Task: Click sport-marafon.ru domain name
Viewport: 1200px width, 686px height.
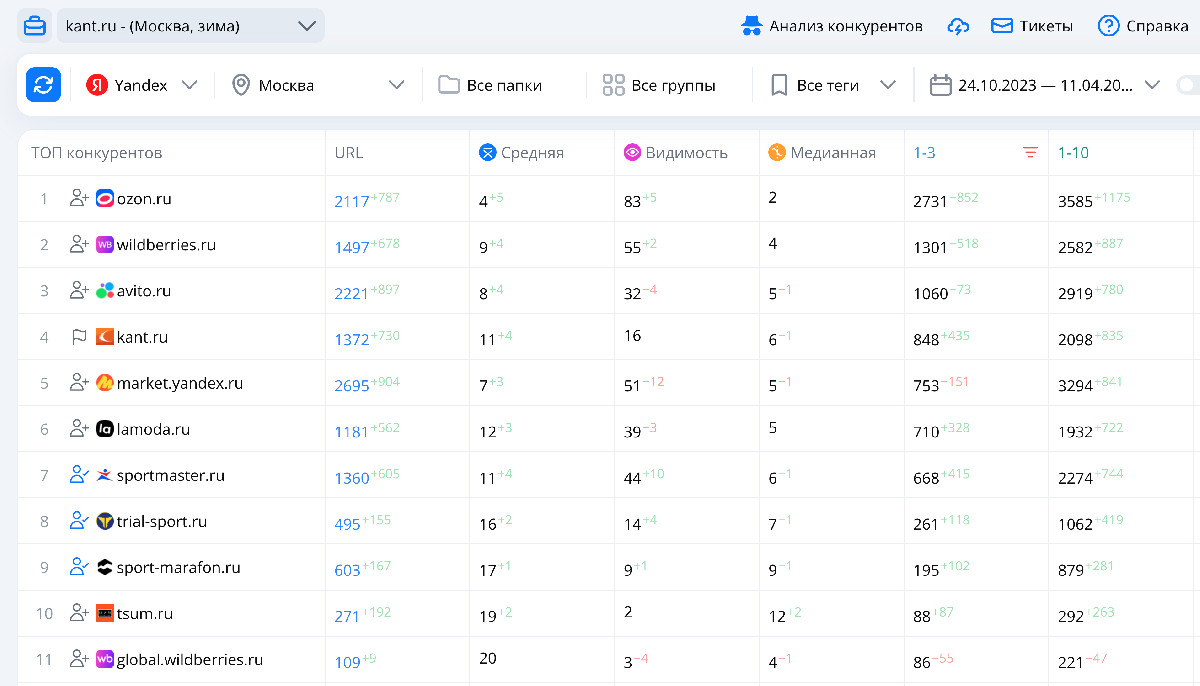Action: (x=179, y=567)
